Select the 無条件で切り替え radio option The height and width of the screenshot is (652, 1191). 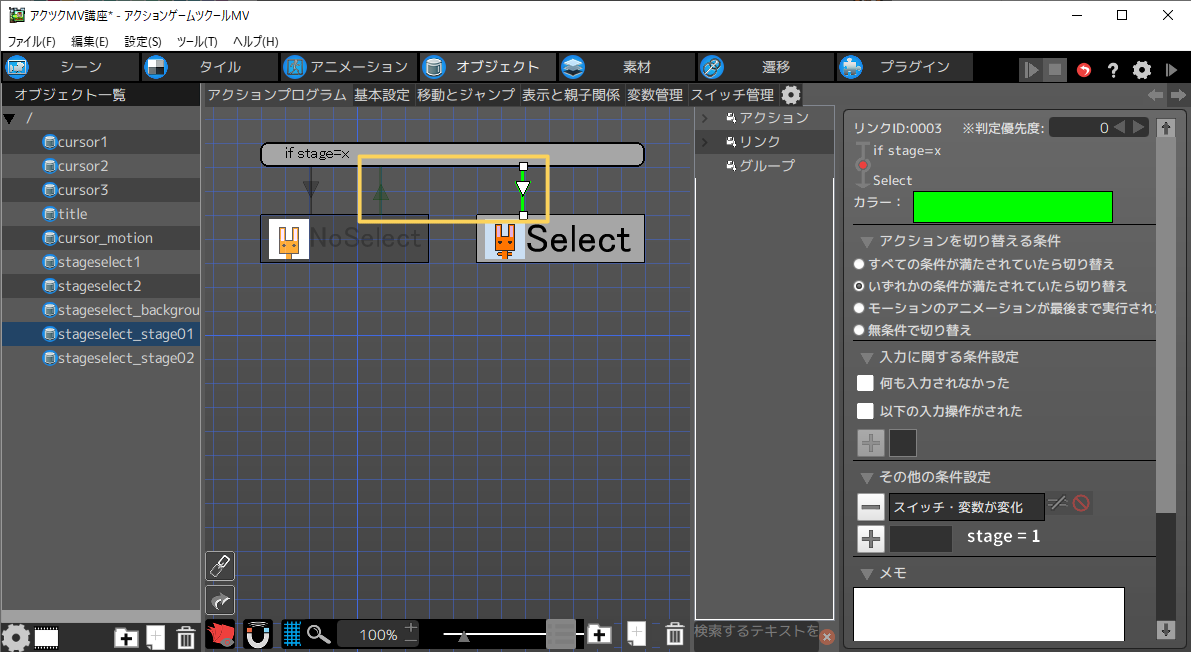click(x=859, y=329)
